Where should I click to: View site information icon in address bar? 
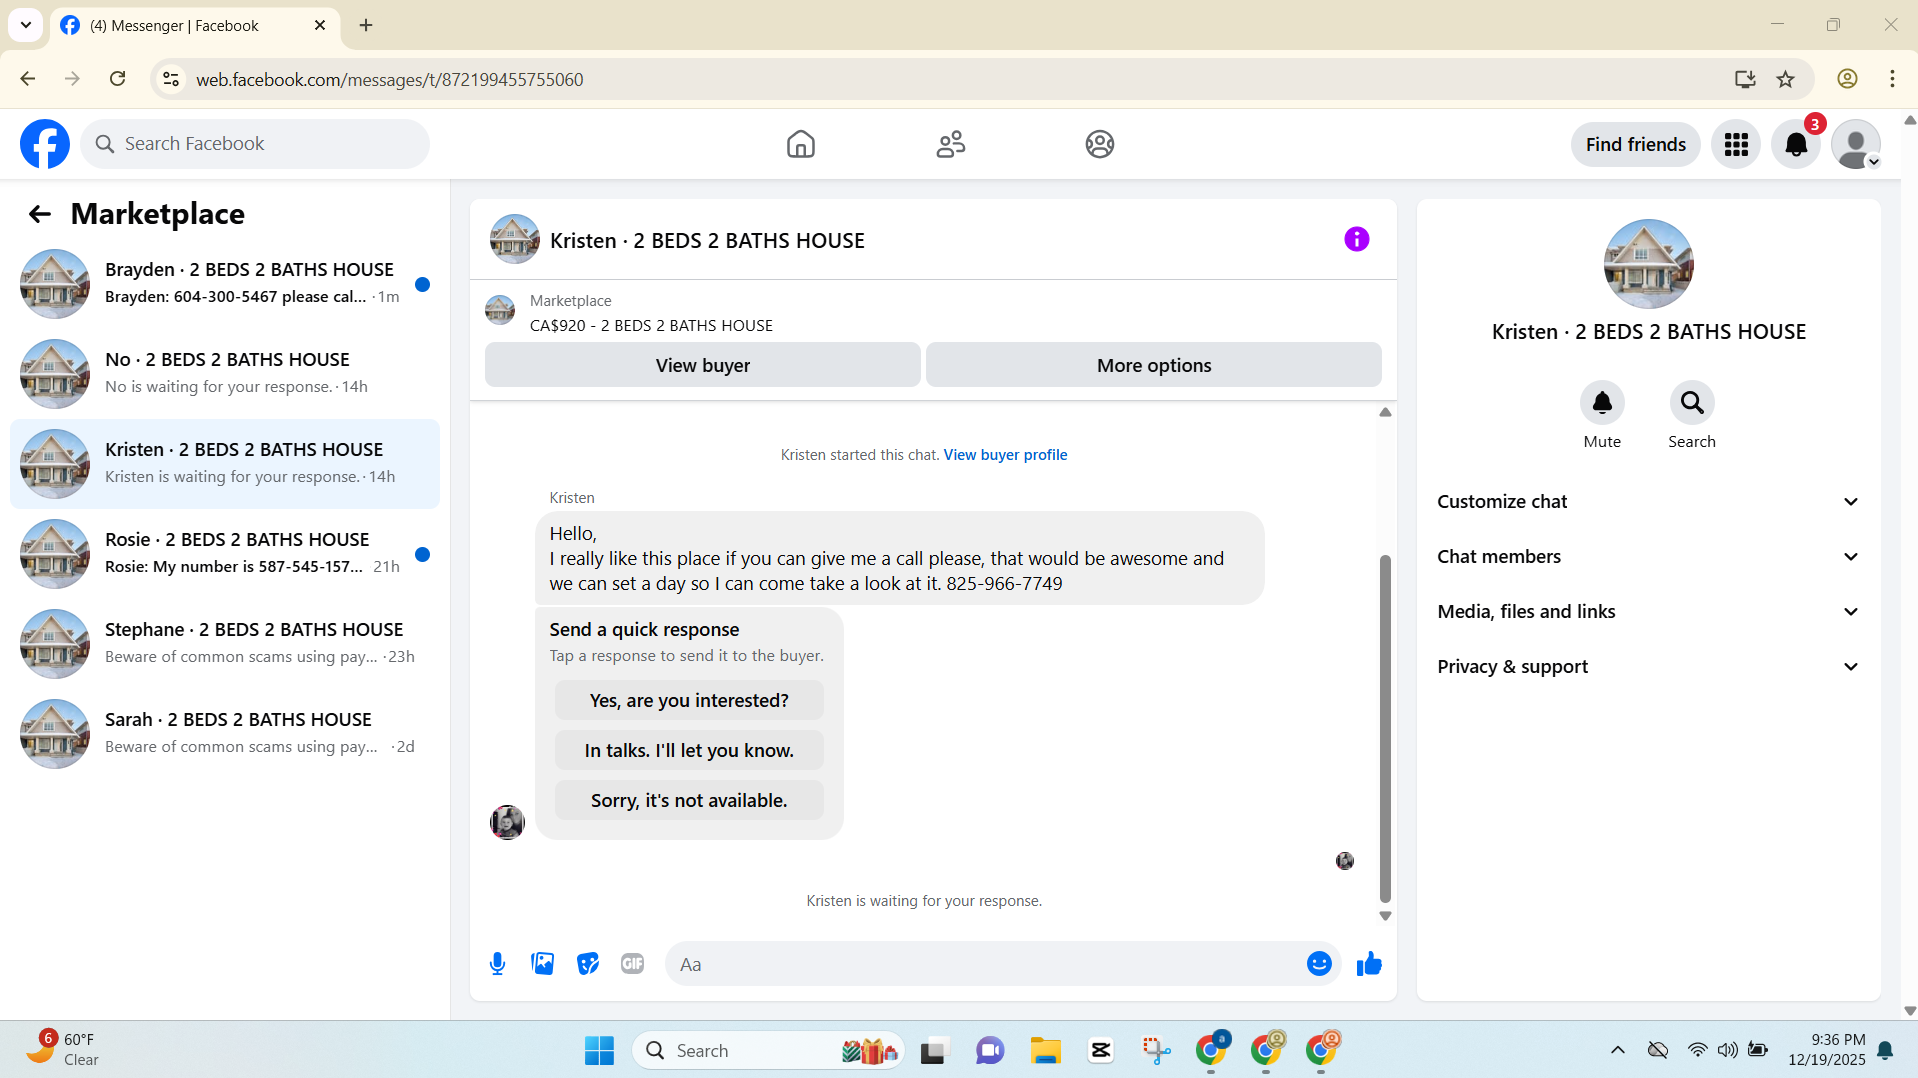tap(171, 79)
